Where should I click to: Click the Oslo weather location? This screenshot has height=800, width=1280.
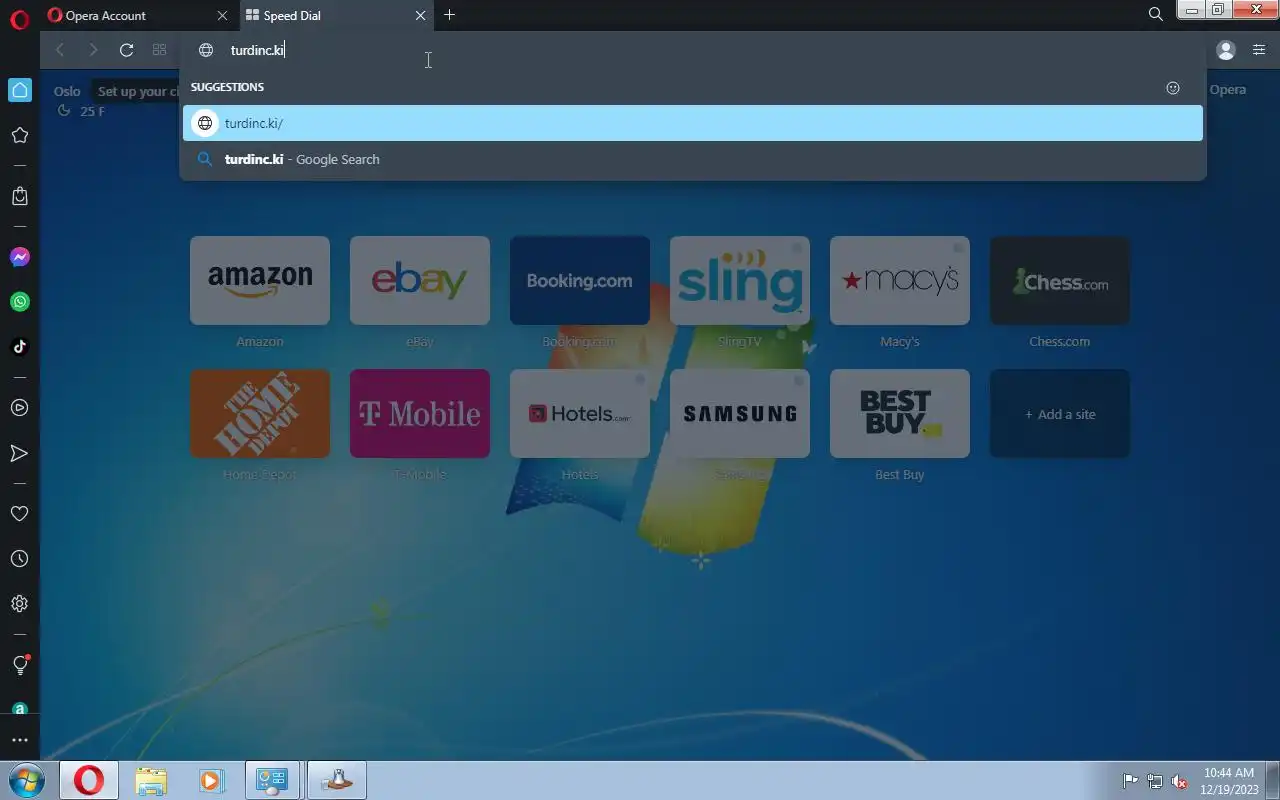[67, 91]
